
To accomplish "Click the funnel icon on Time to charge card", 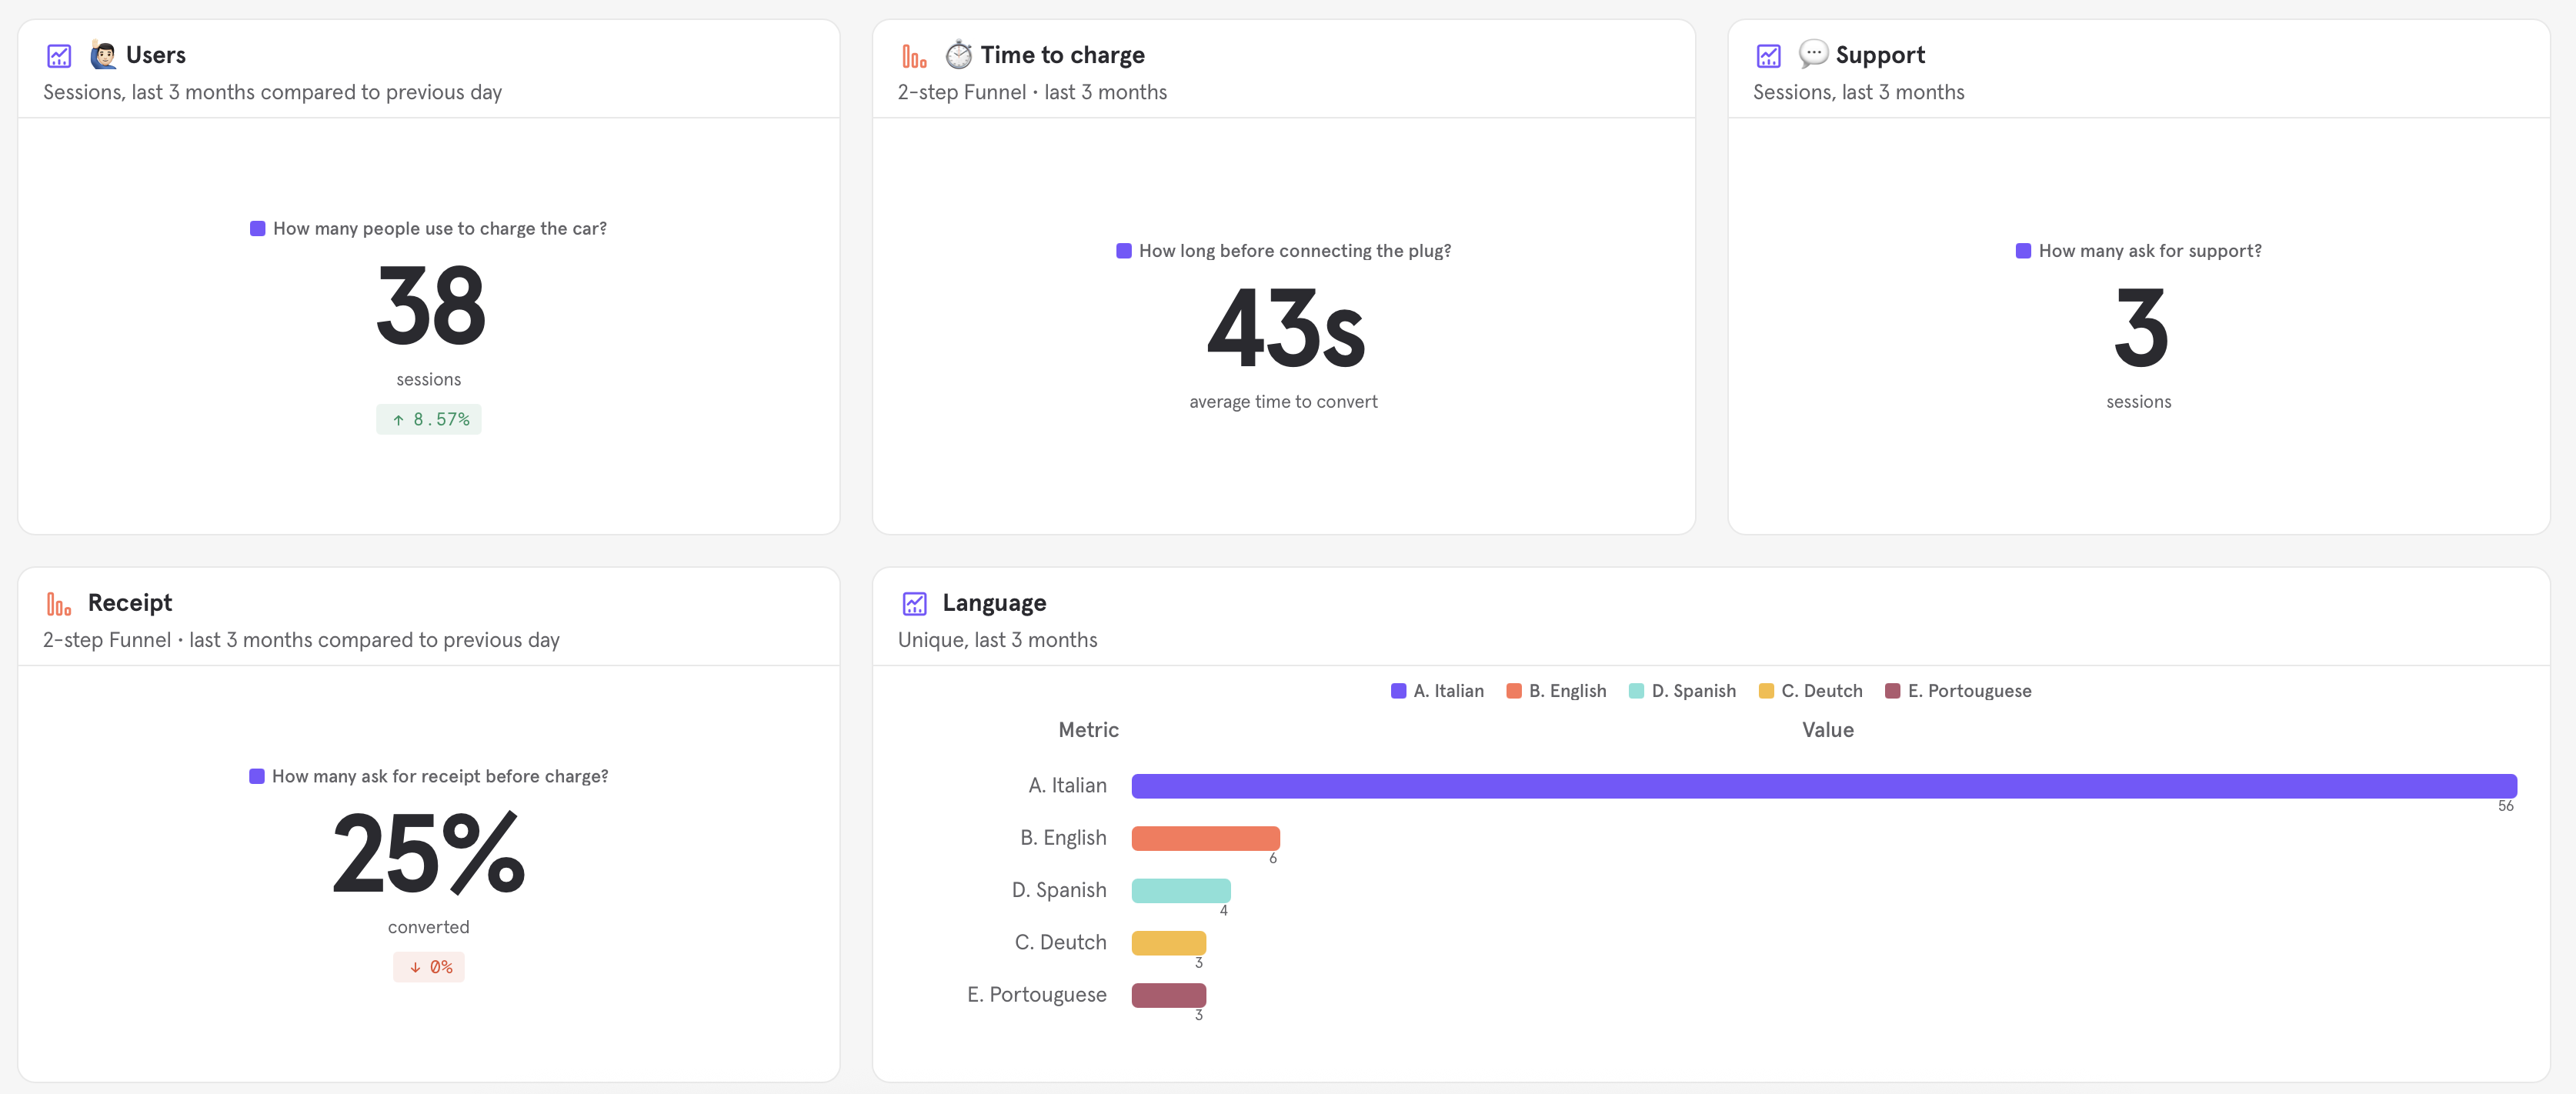I will 914,56.
